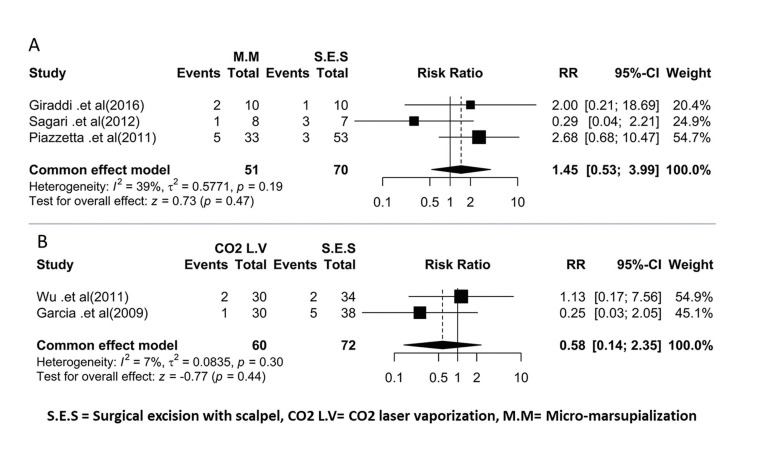
Task: Click the Giraddi square marker in the plot
Action: pos(470,104)
